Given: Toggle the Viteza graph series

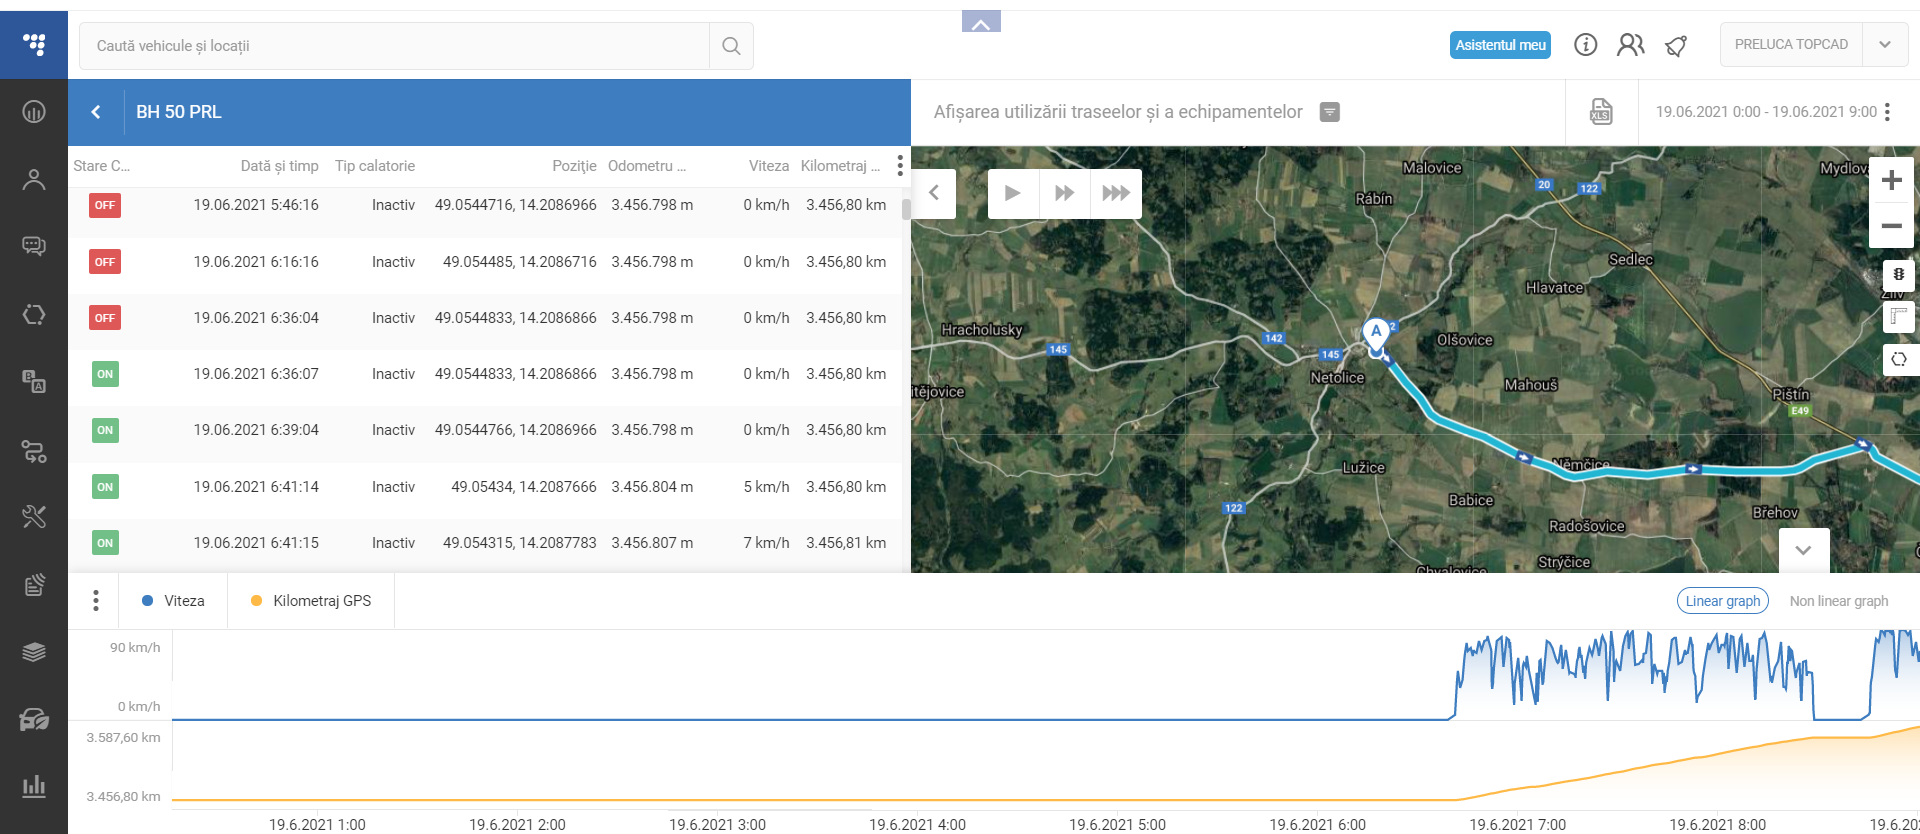Looking at the screenshot, I should (x=174, y=601).
